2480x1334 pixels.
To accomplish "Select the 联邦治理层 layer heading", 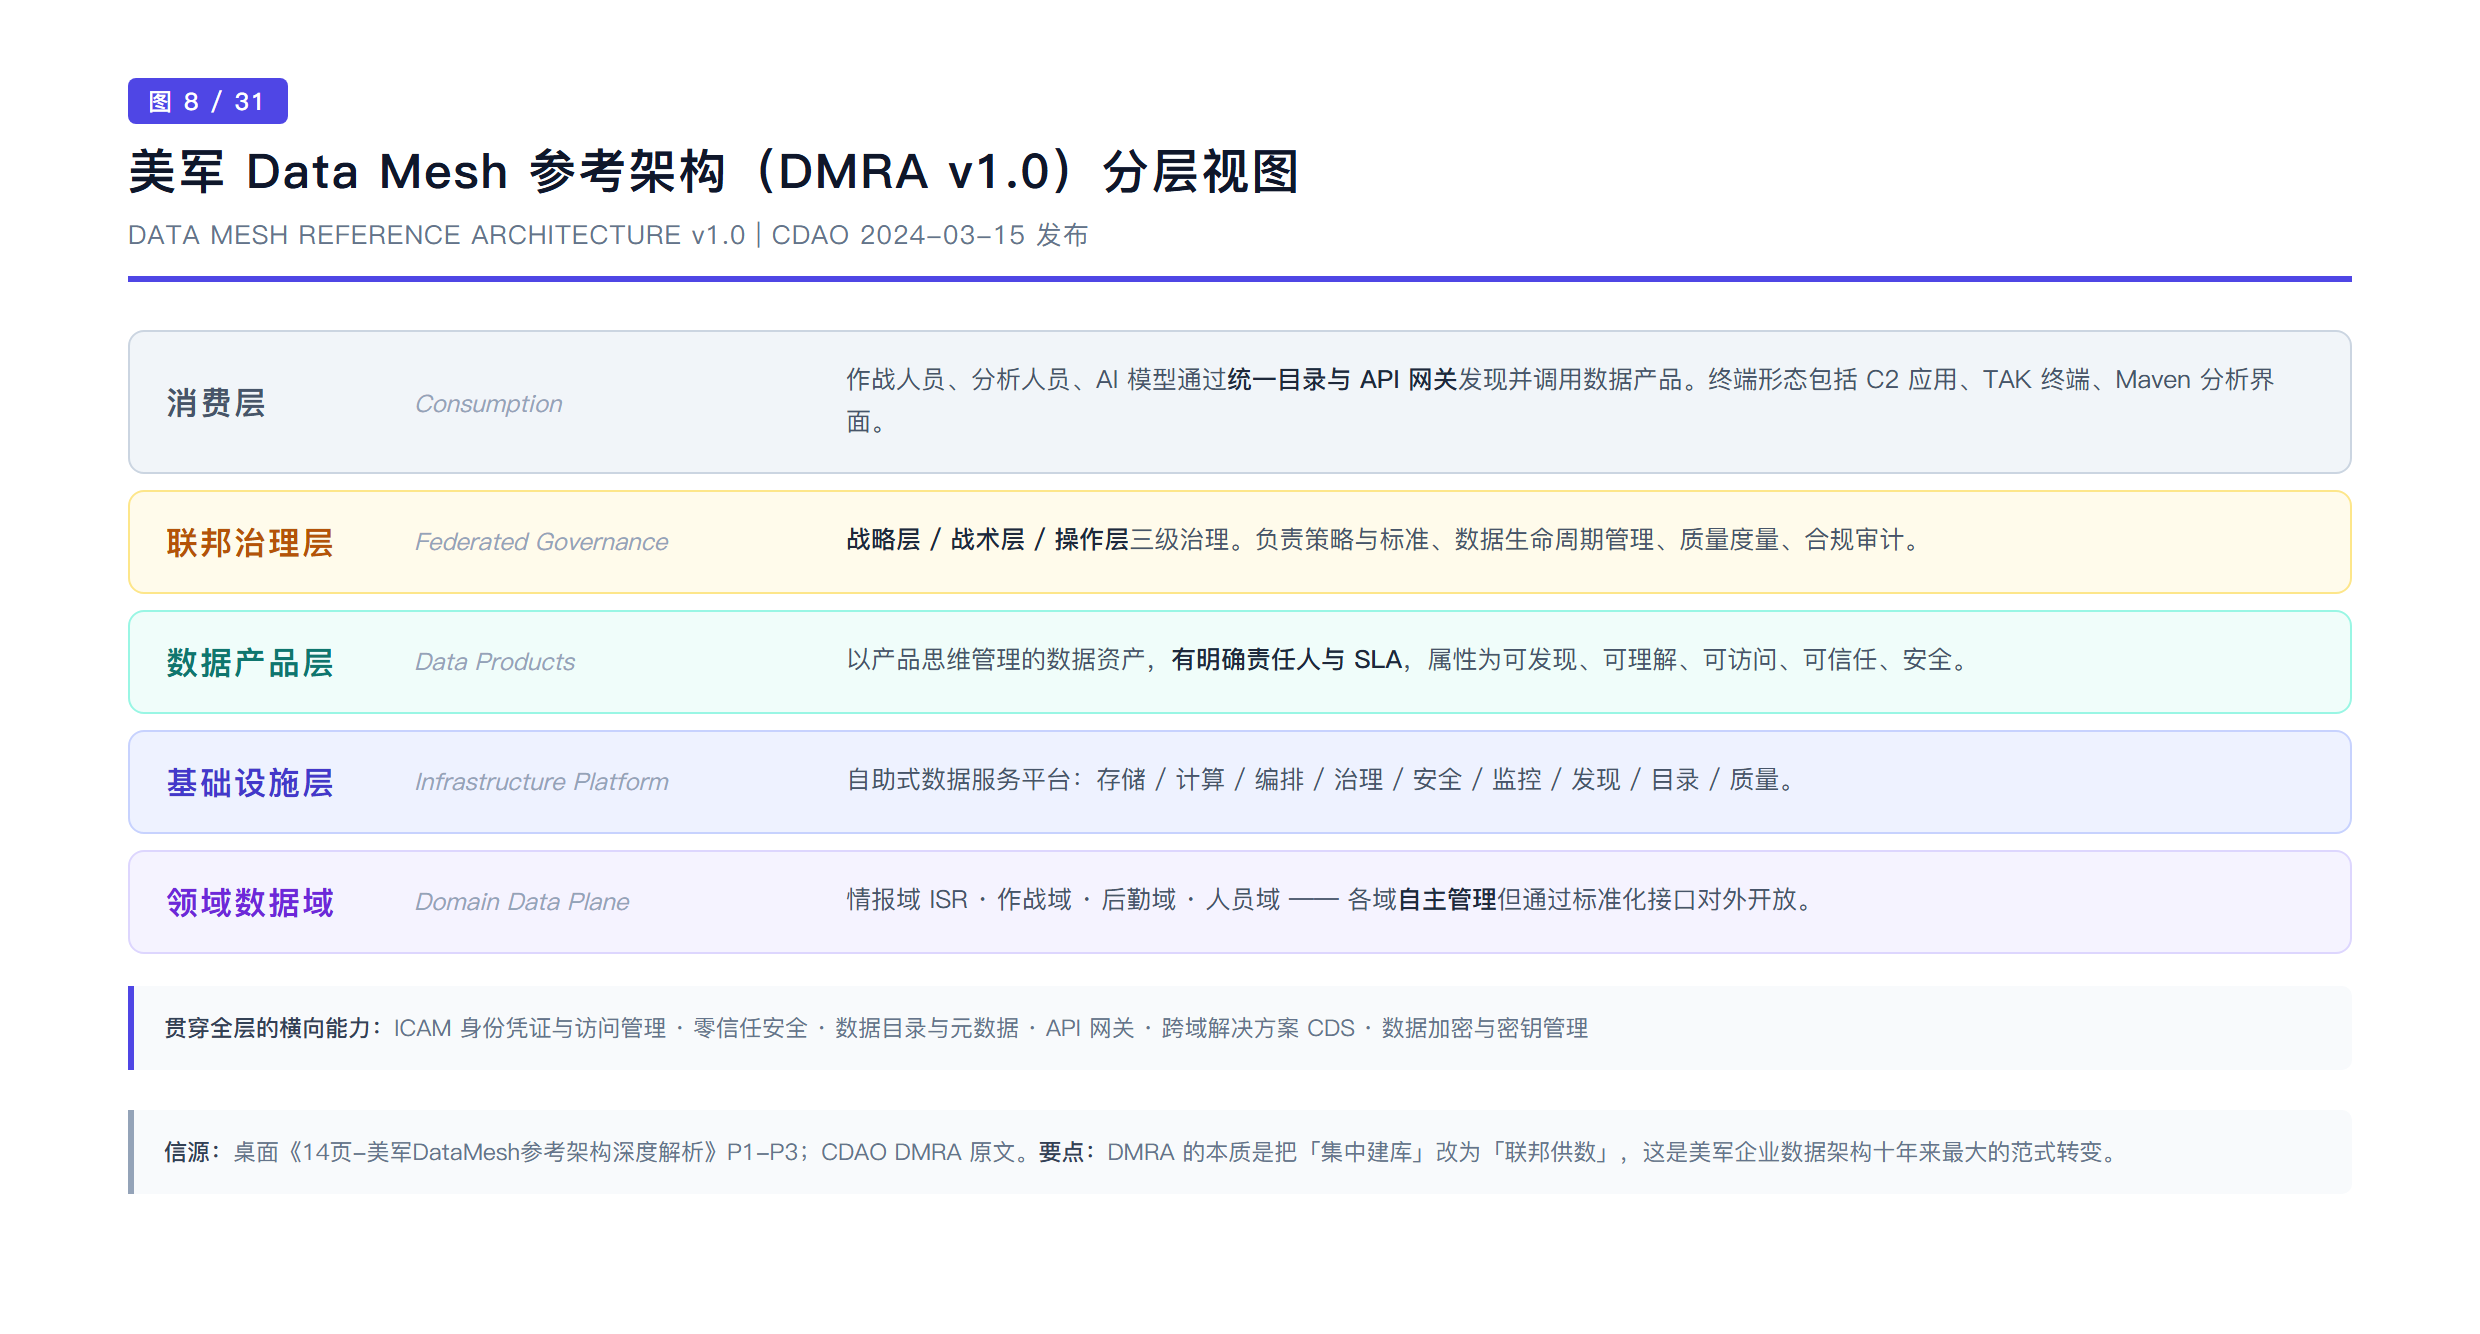I will [250, 543].
